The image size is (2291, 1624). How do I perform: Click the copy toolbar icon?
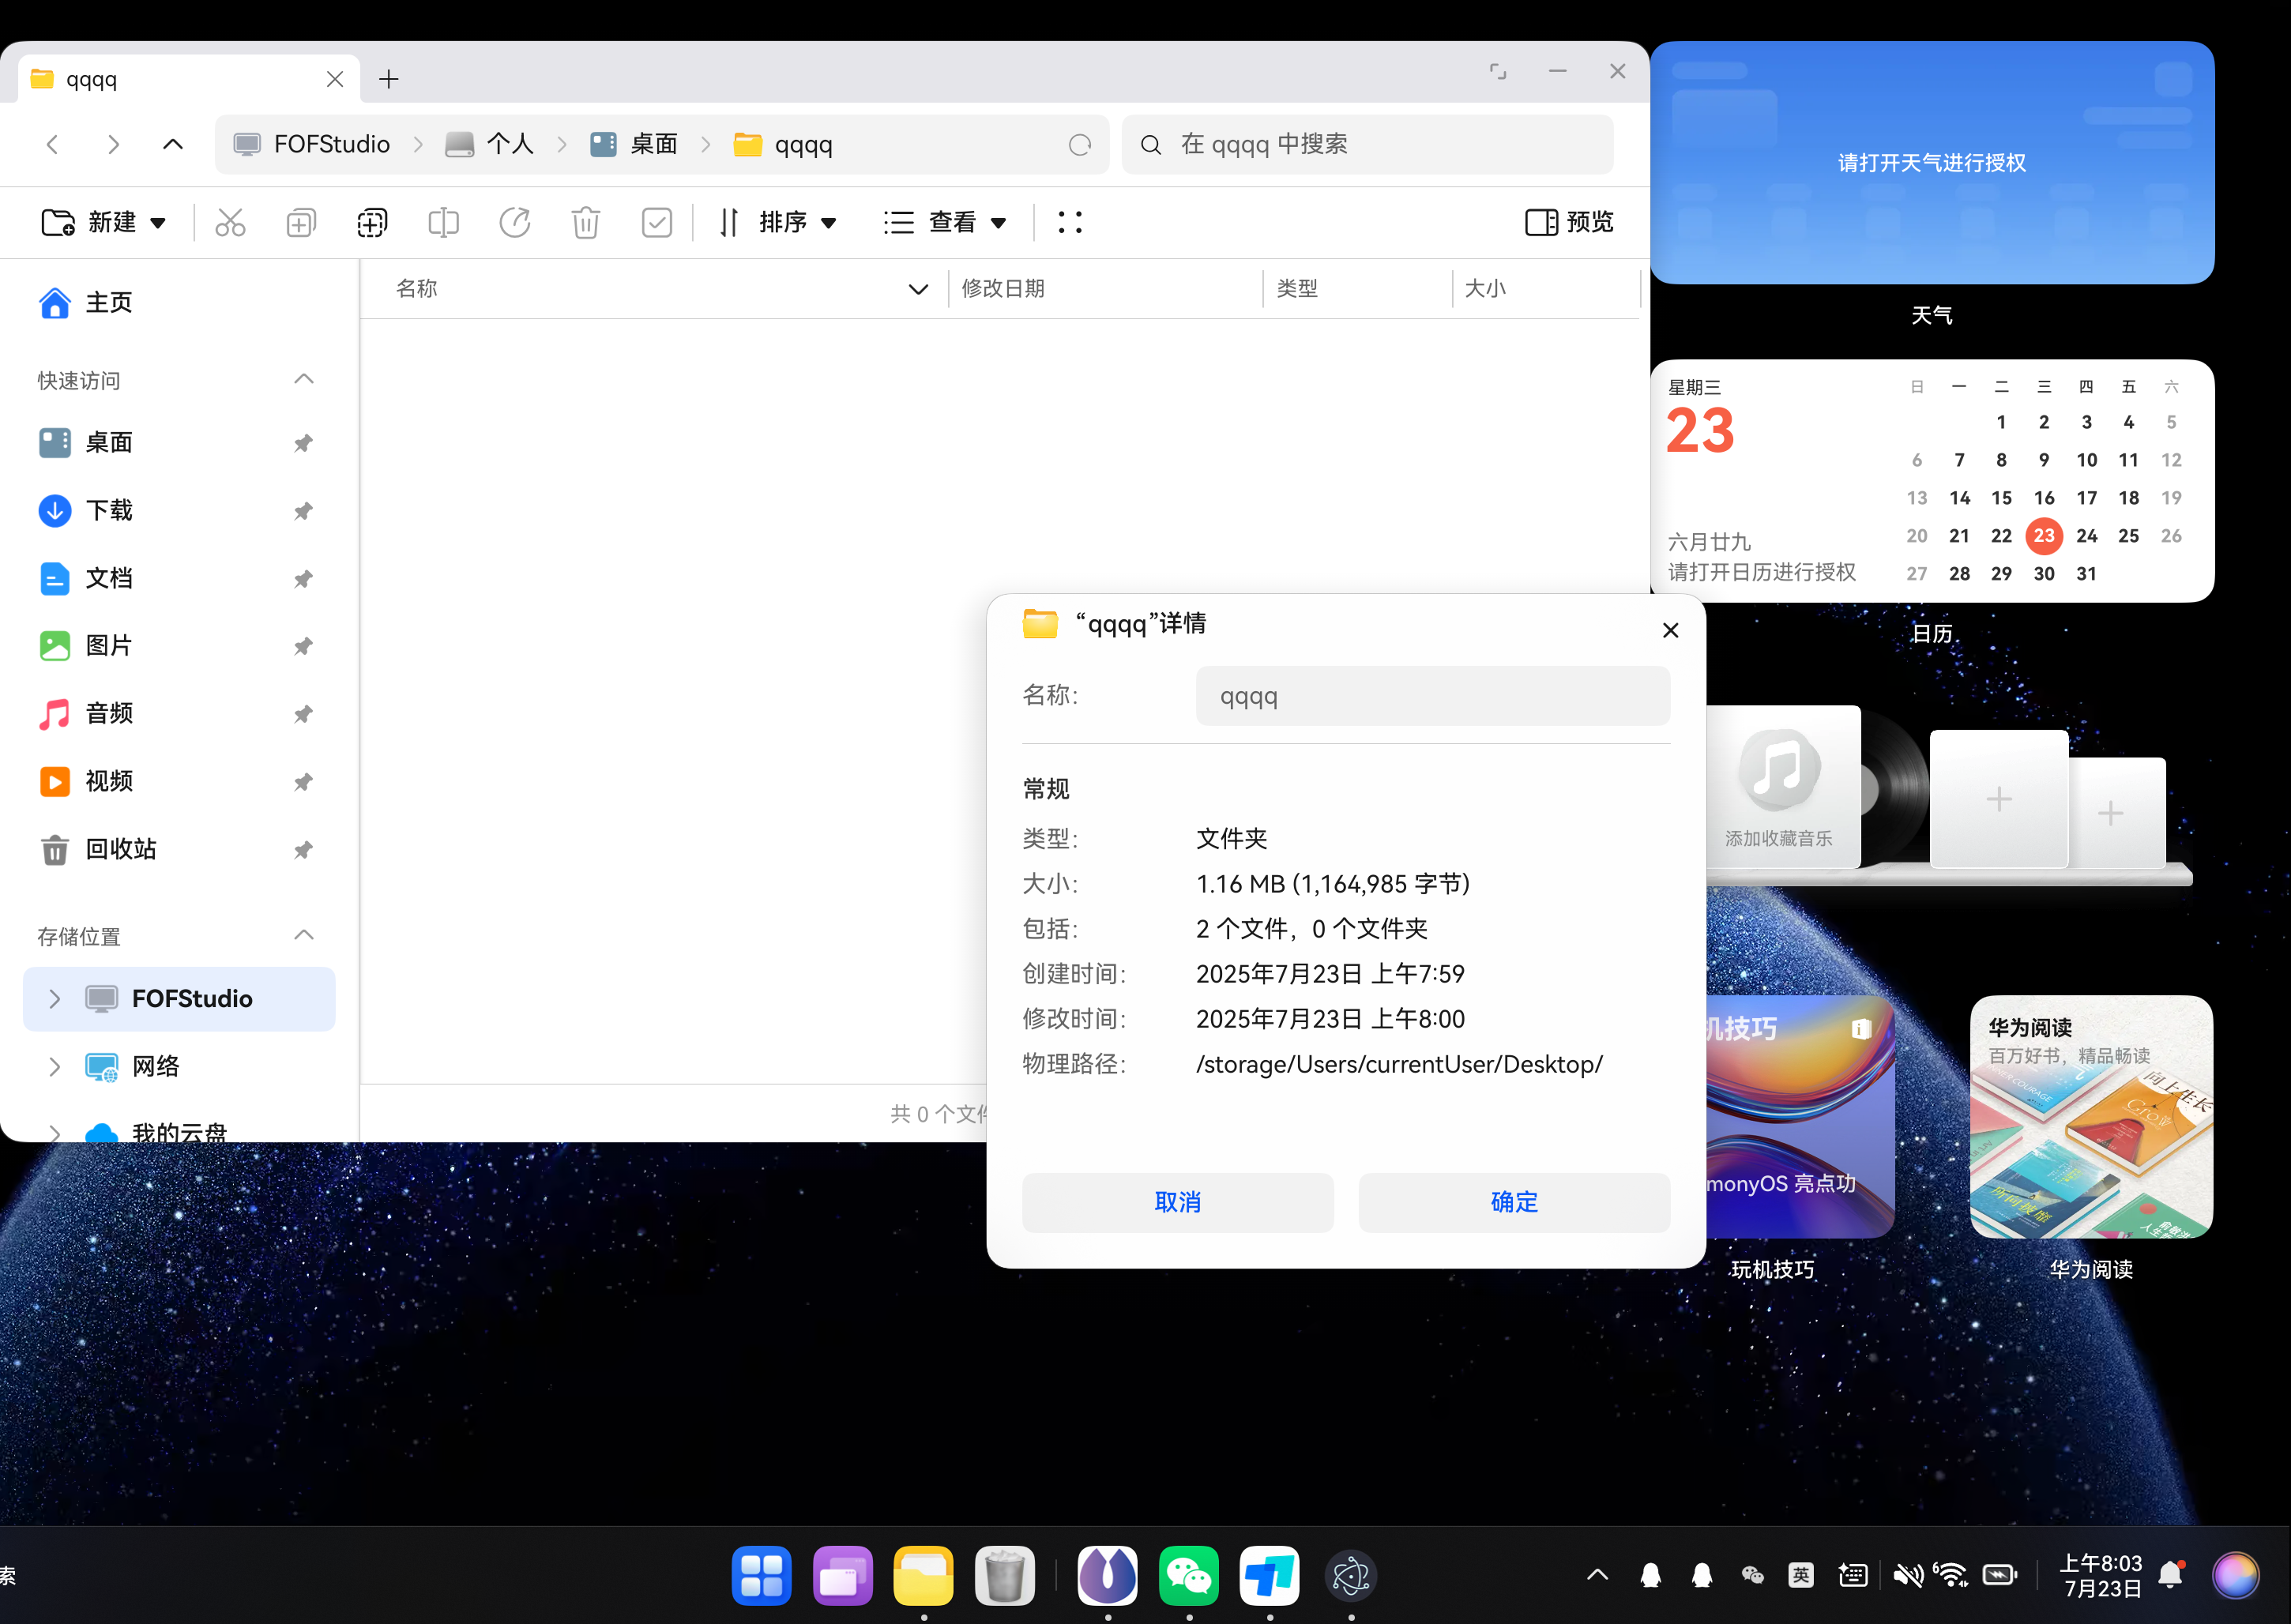point(300,222)
